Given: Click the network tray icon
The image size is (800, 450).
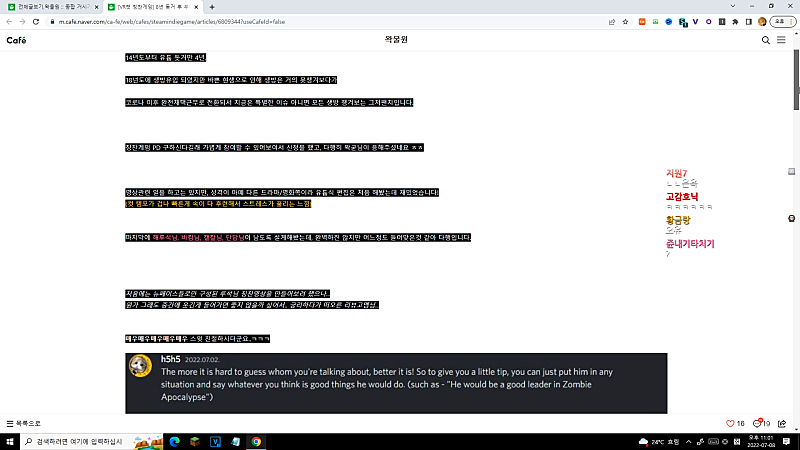Looking at the screenshot, I should pyautogui.click(x=701, y=442).
